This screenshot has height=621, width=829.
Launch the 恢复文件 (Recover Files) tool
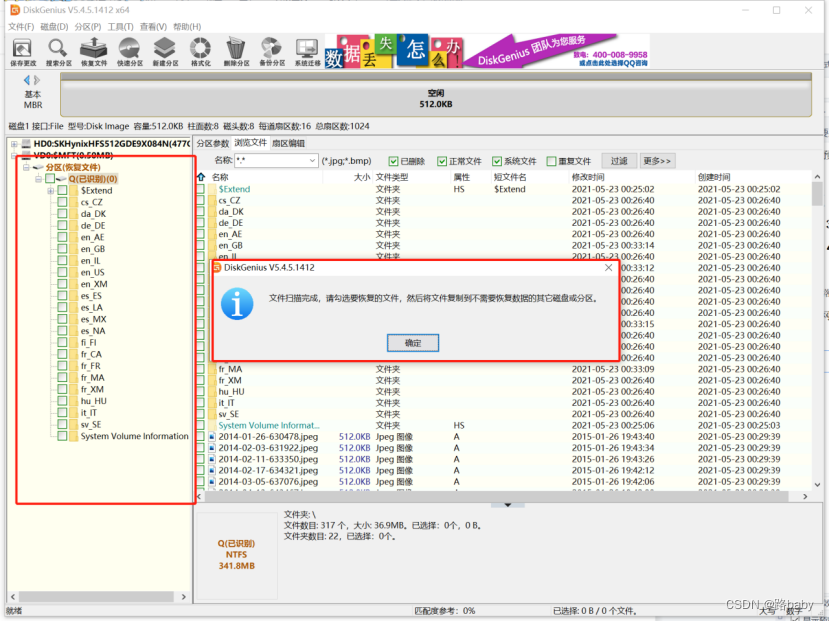pos(93,50)
